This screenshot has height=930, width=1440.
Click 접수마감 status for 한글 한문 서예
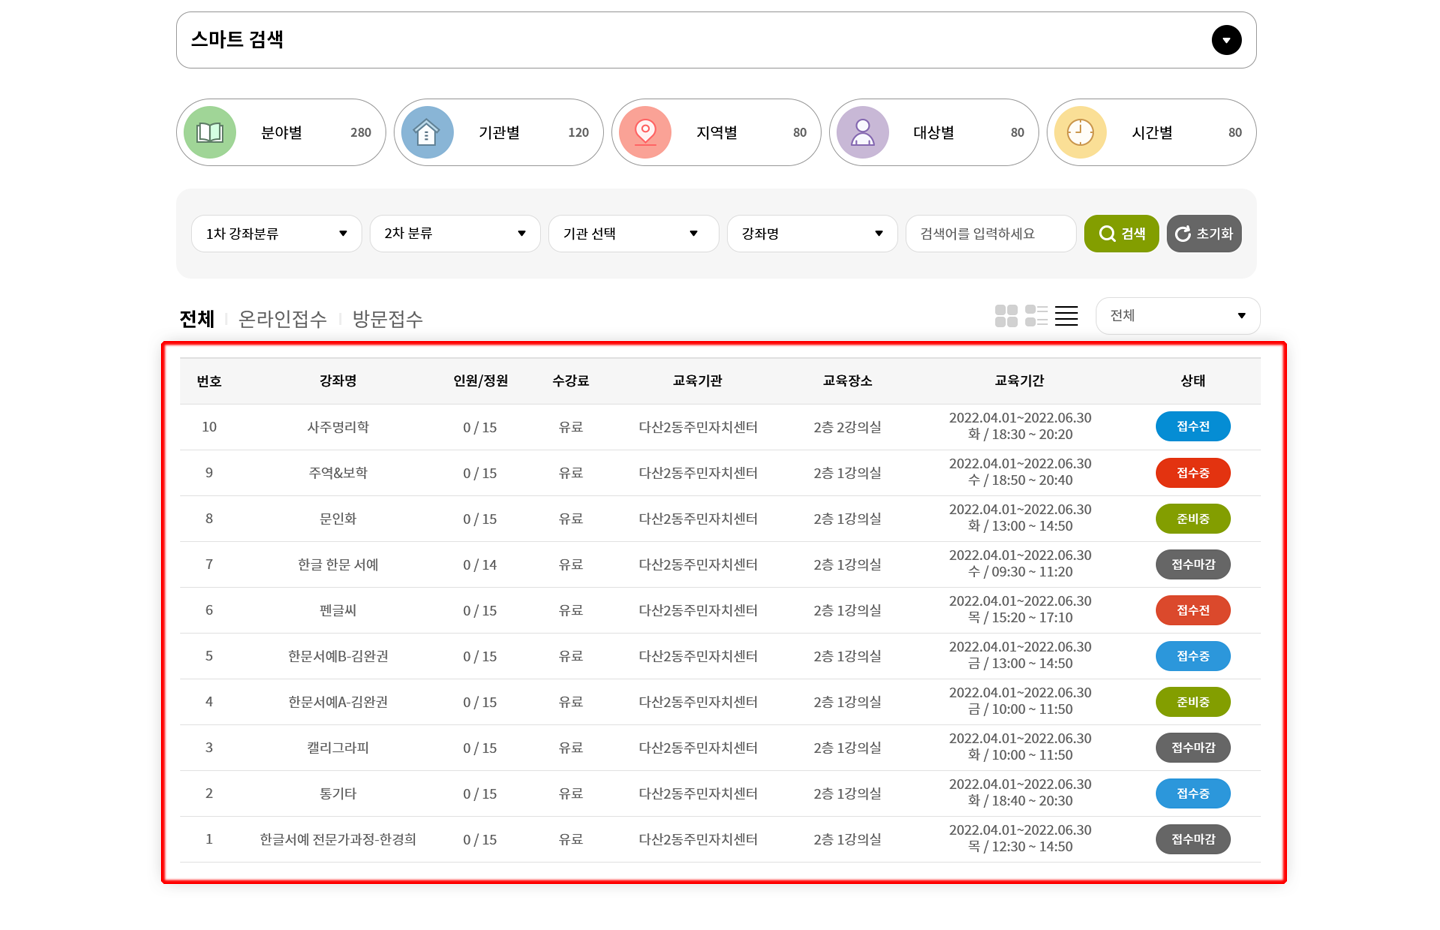[x=1193, y=564]
